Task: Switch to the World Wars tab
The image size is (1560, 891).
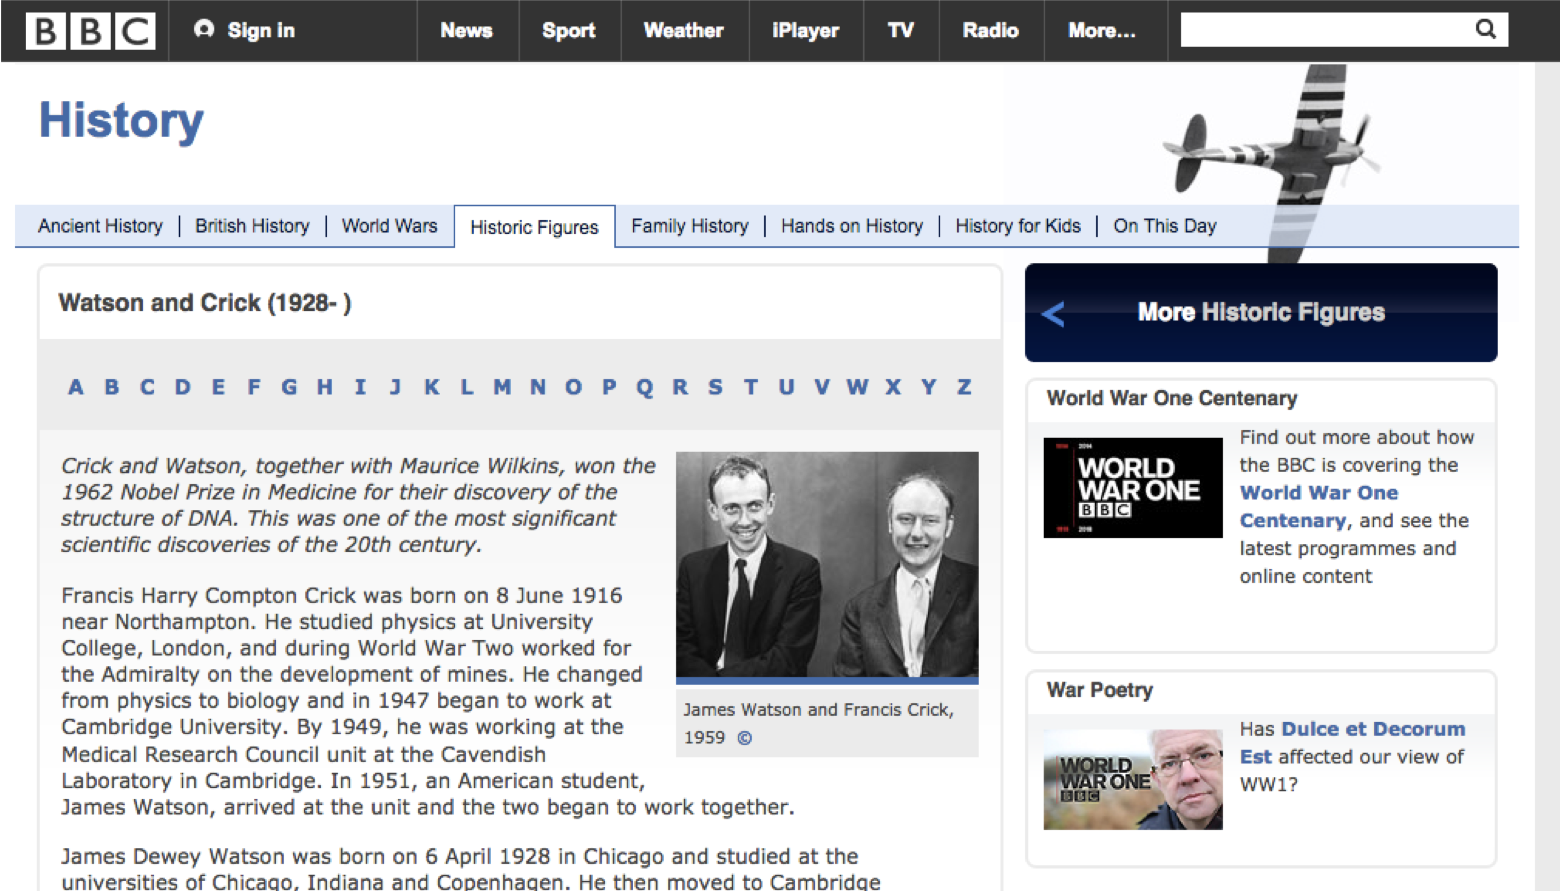Action: point(390,226)
